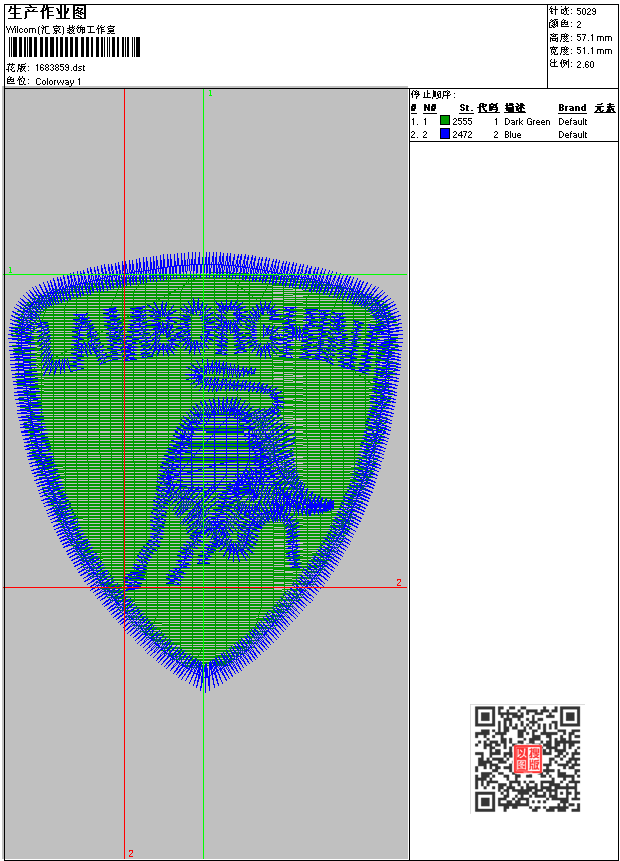The image size is (620, 861).
Task: Click the N# column header
Action: point(430,108)
